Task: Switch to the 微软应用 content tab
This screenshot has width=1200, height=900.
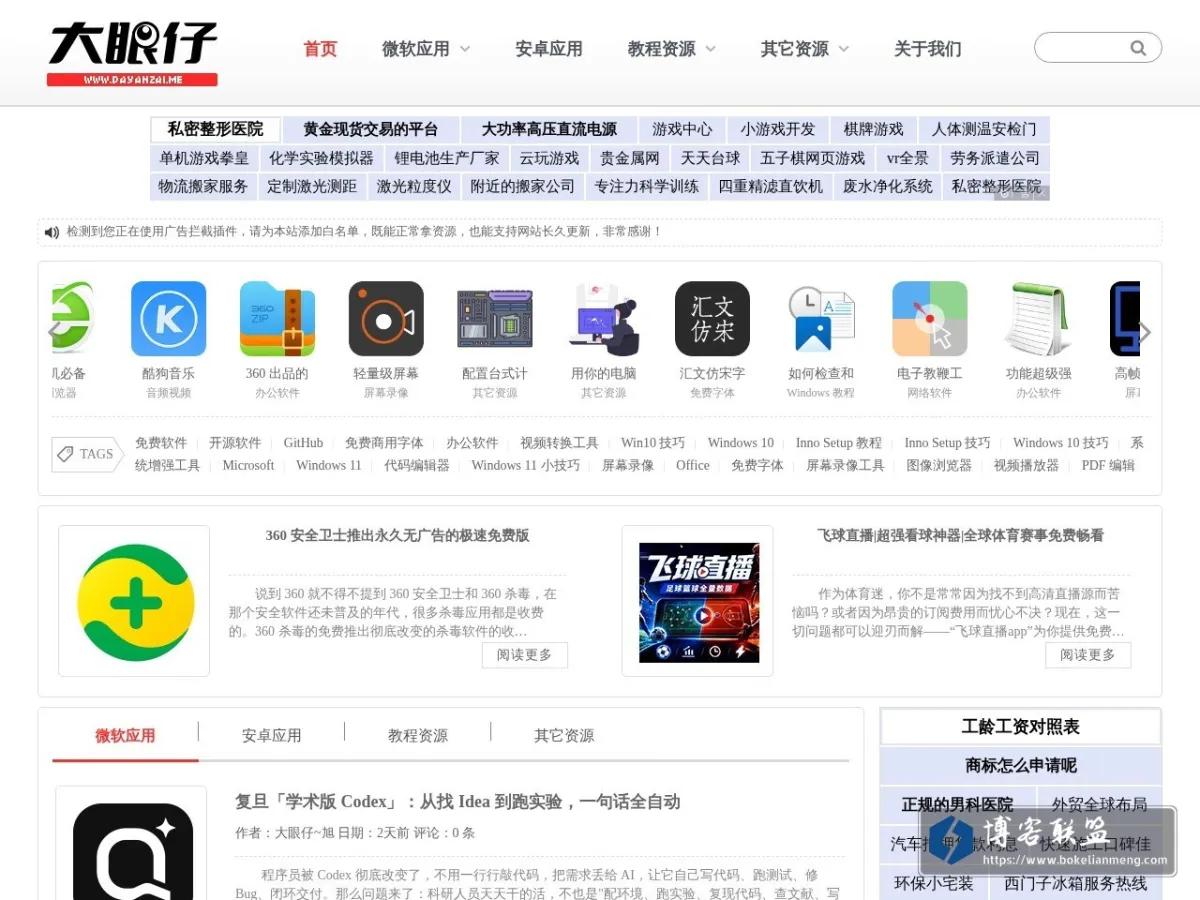Action: pyautogui.click(x=125, y=736)
